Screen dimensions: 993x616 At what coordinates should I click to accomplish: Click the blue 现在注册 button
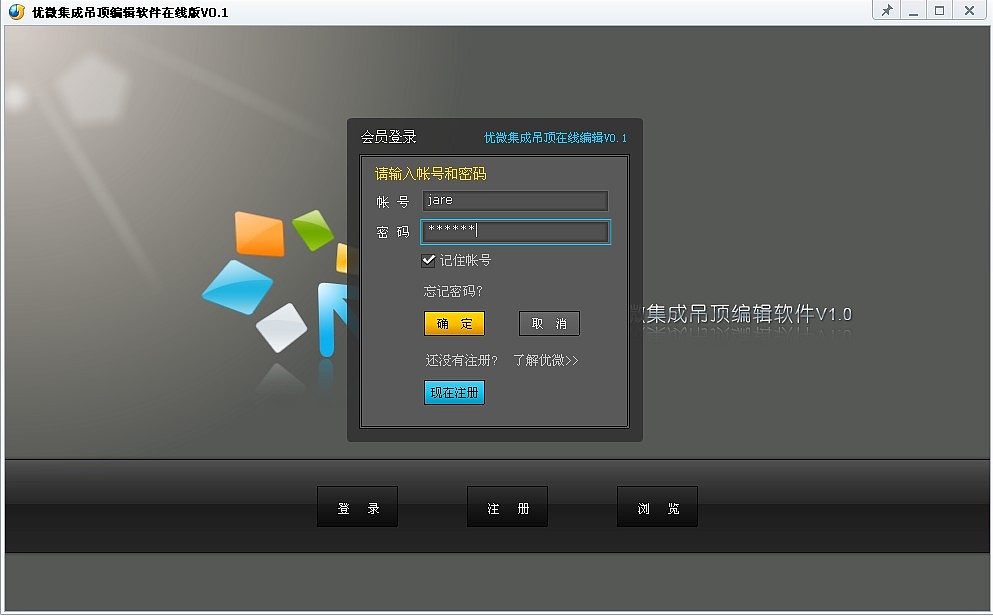click(x=454, y=393)
